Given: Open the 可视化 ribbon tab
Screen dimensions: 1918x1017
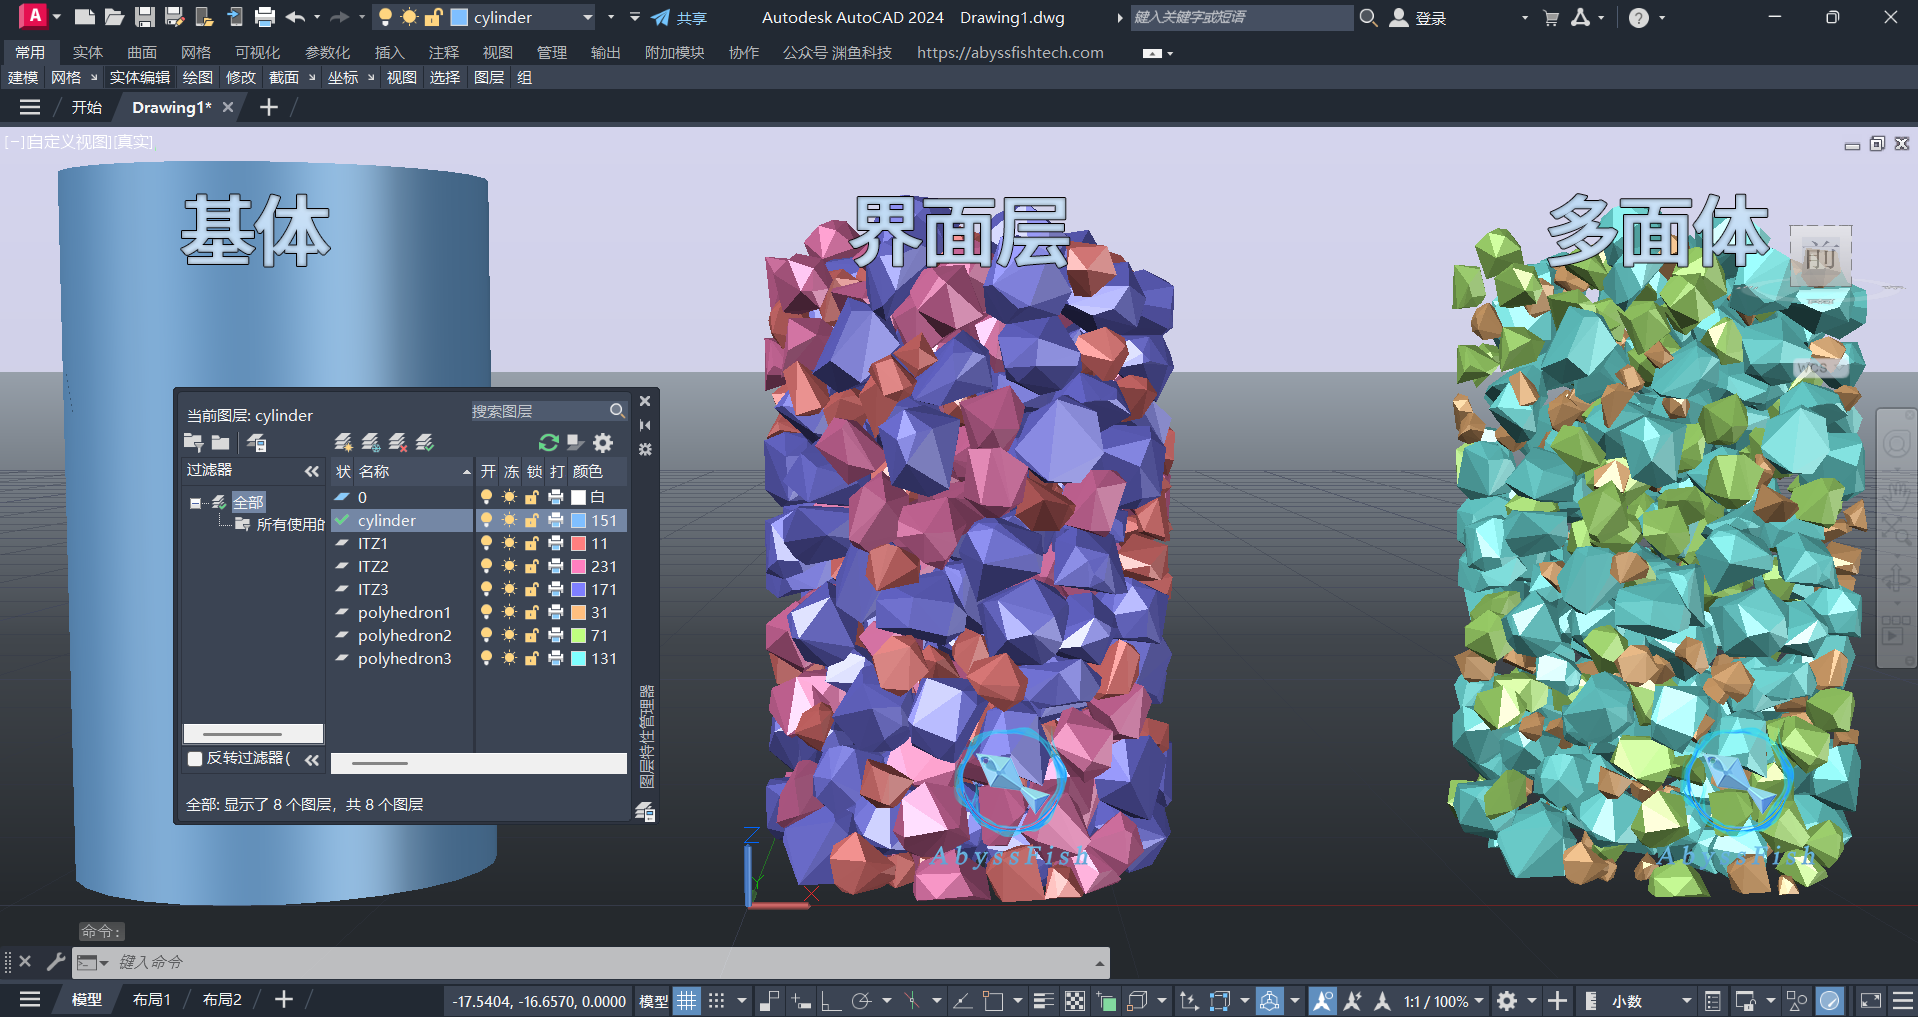Looking at the screenshot, I should [x=257, y=52].
